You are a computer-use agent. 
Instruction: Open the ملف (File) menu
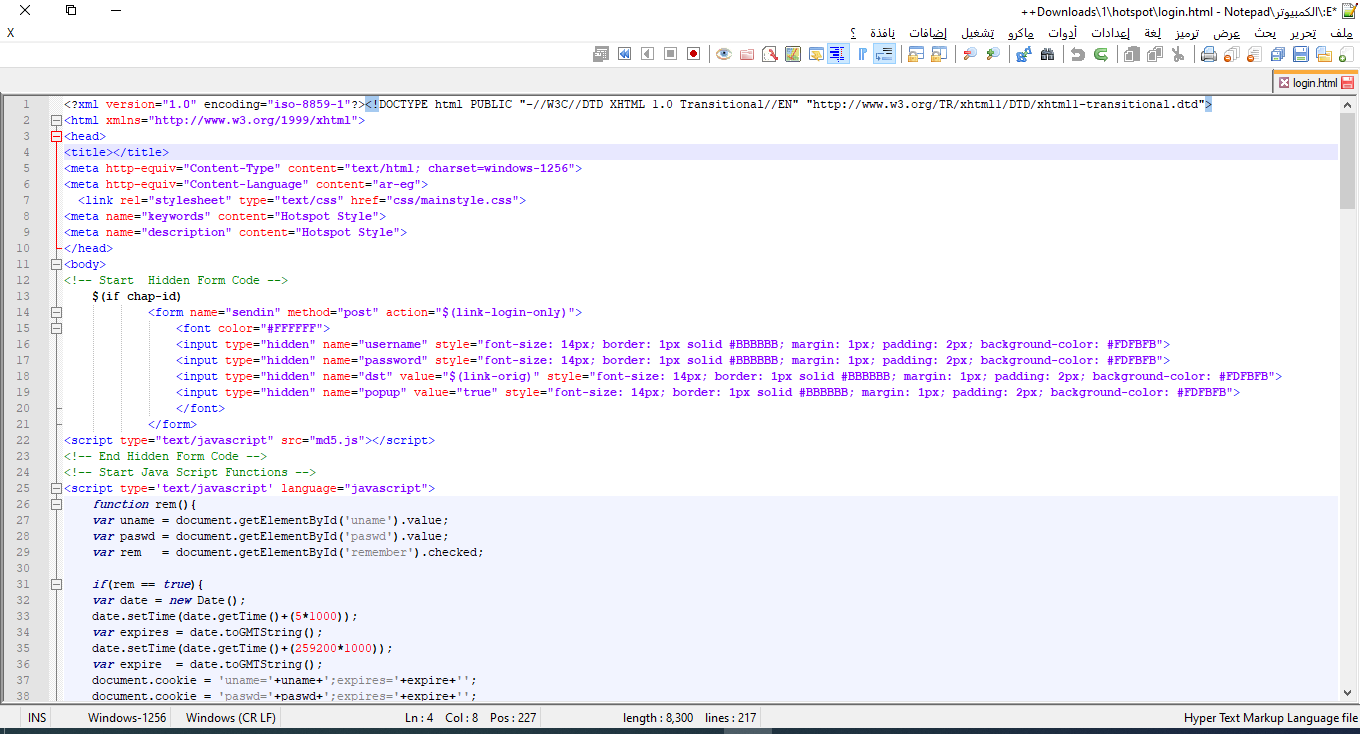(1341, 33)
